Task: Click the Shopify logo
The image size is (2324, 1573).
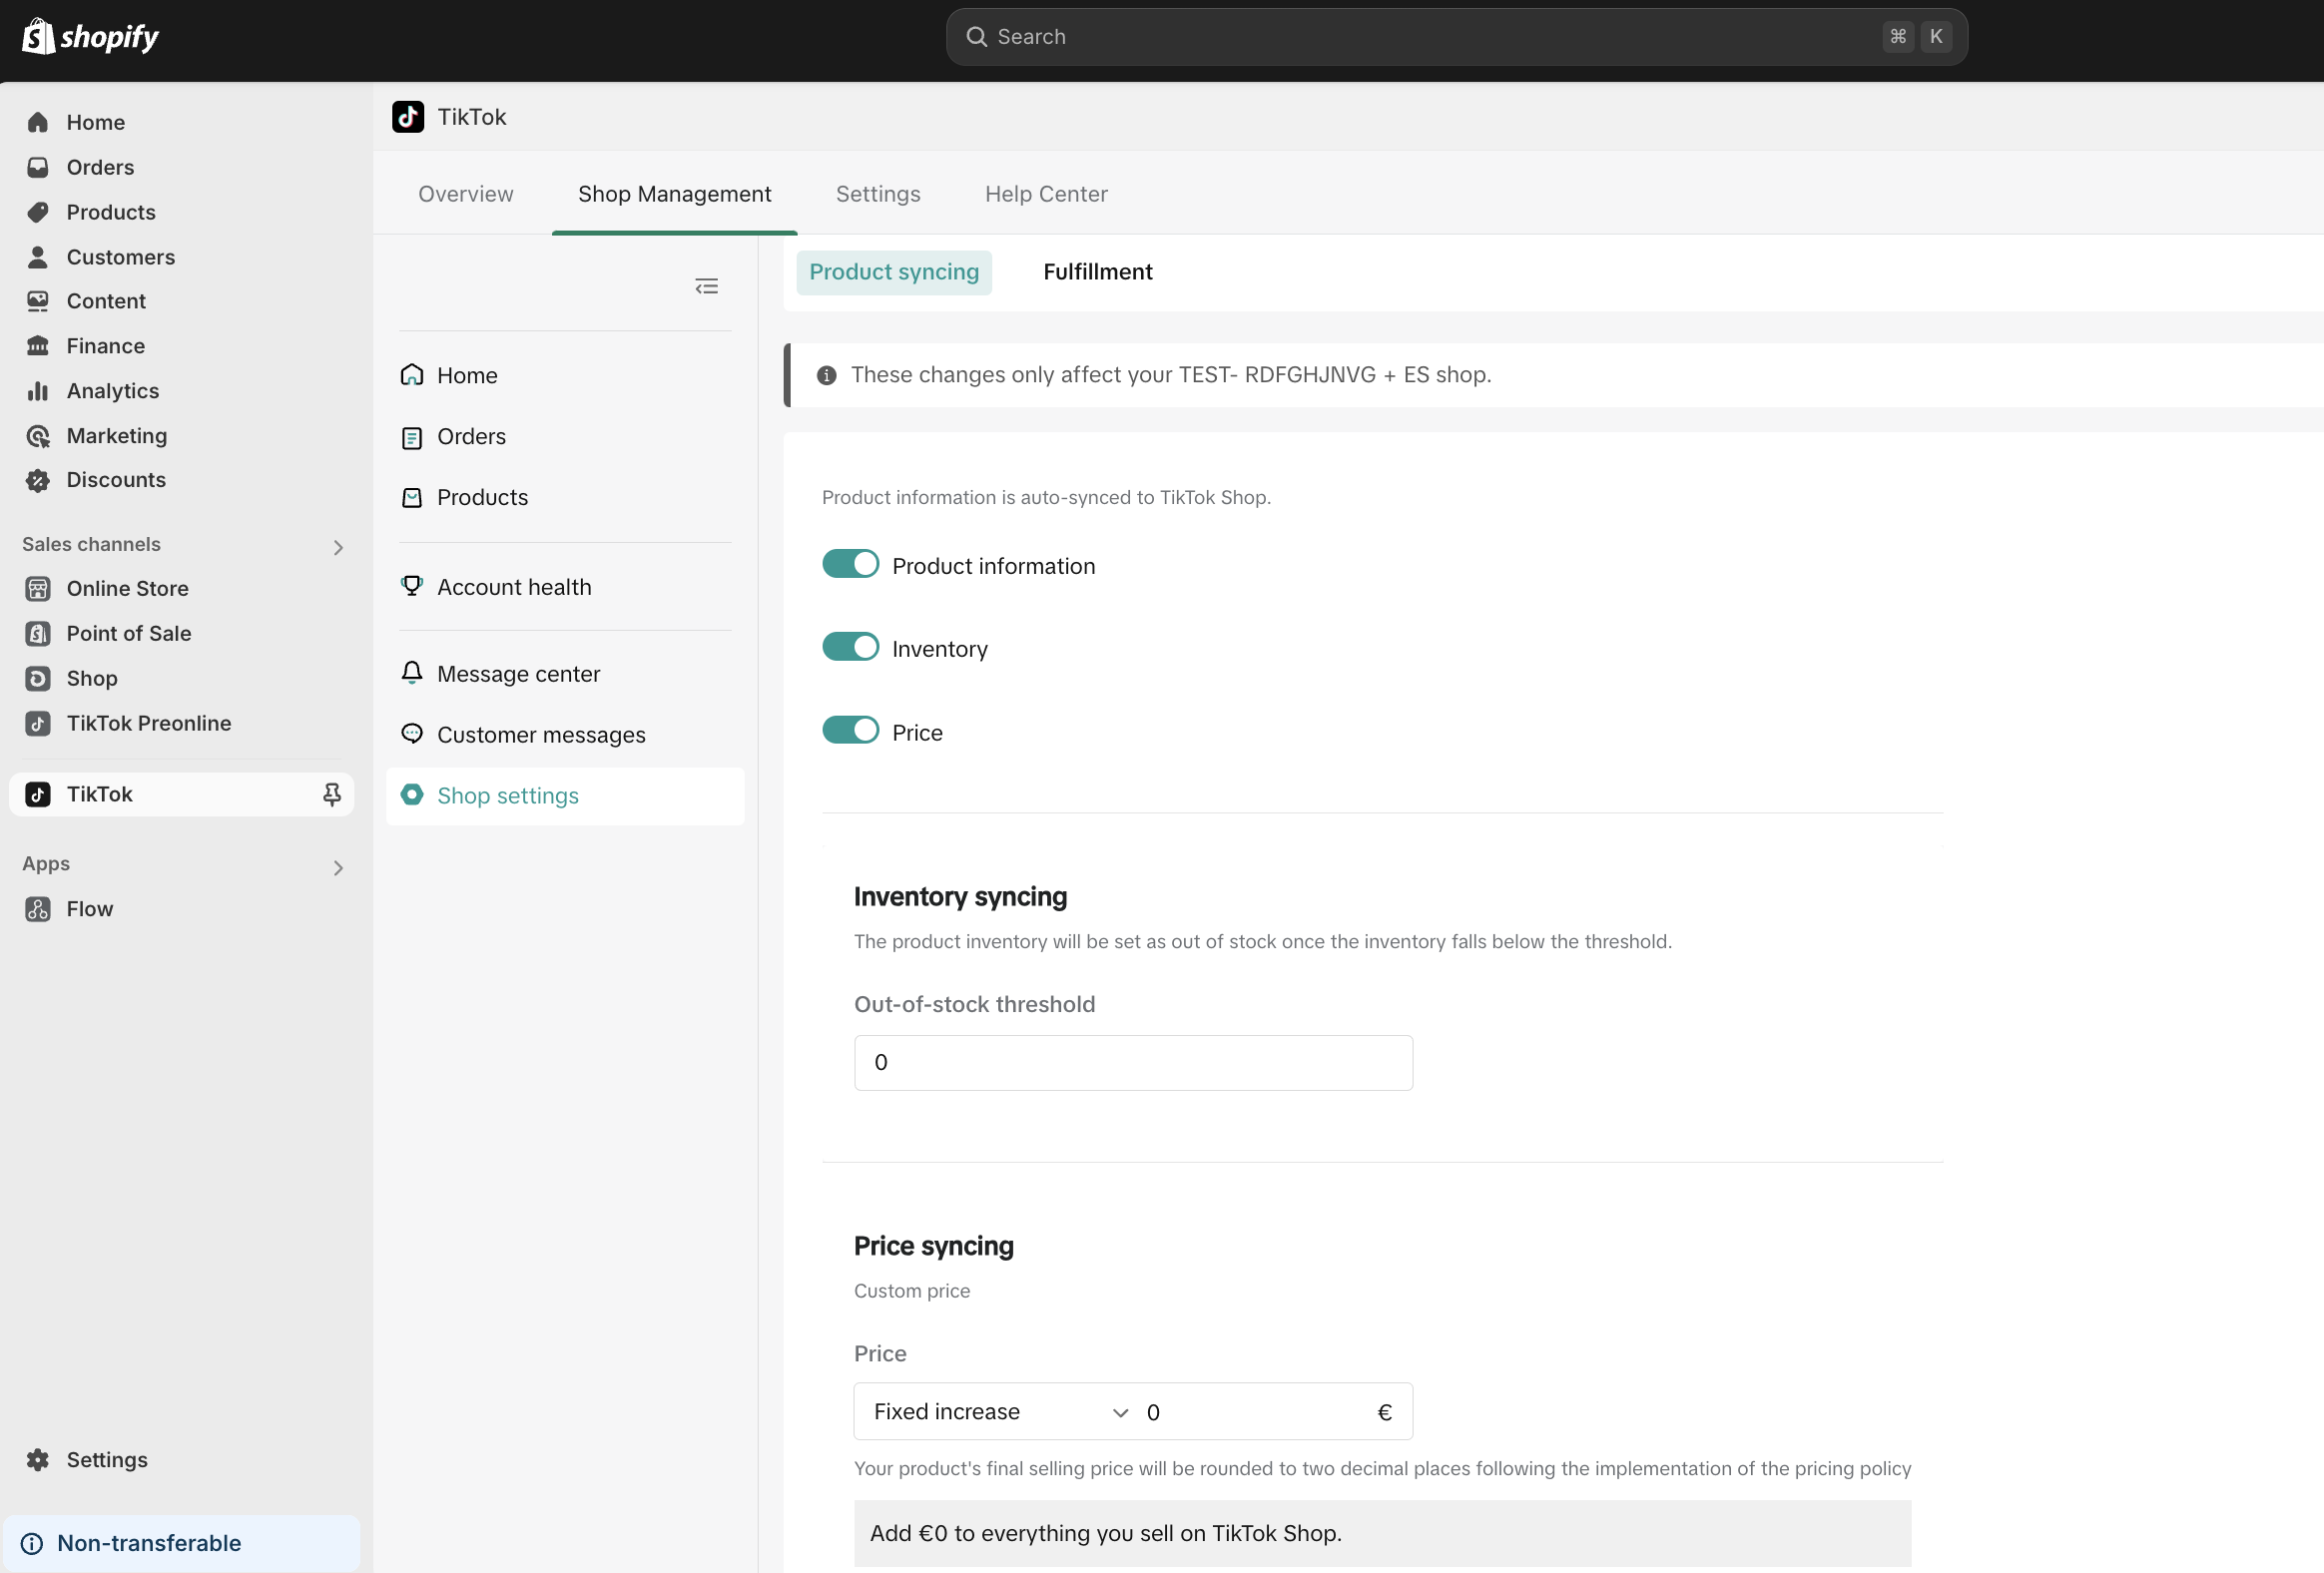Action: [x=90, y=37]
